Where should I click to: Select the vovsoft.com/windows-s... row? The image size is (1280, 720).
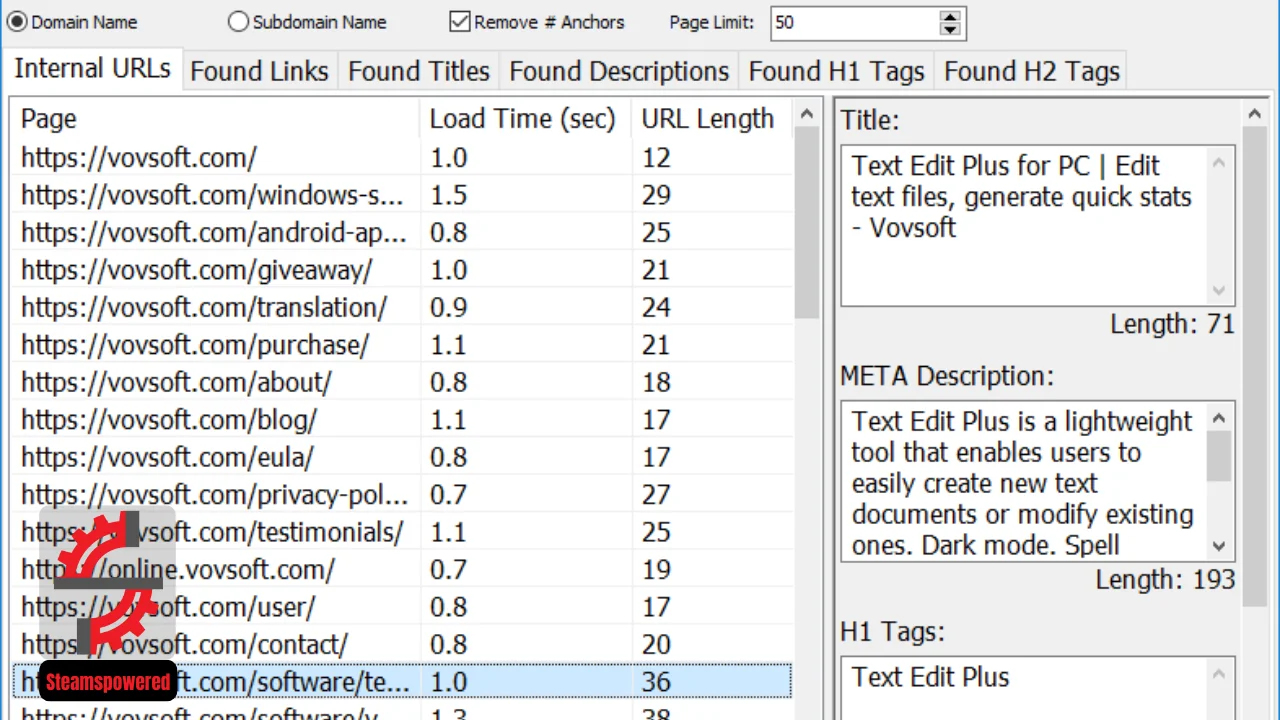click(x=402, y=195)
